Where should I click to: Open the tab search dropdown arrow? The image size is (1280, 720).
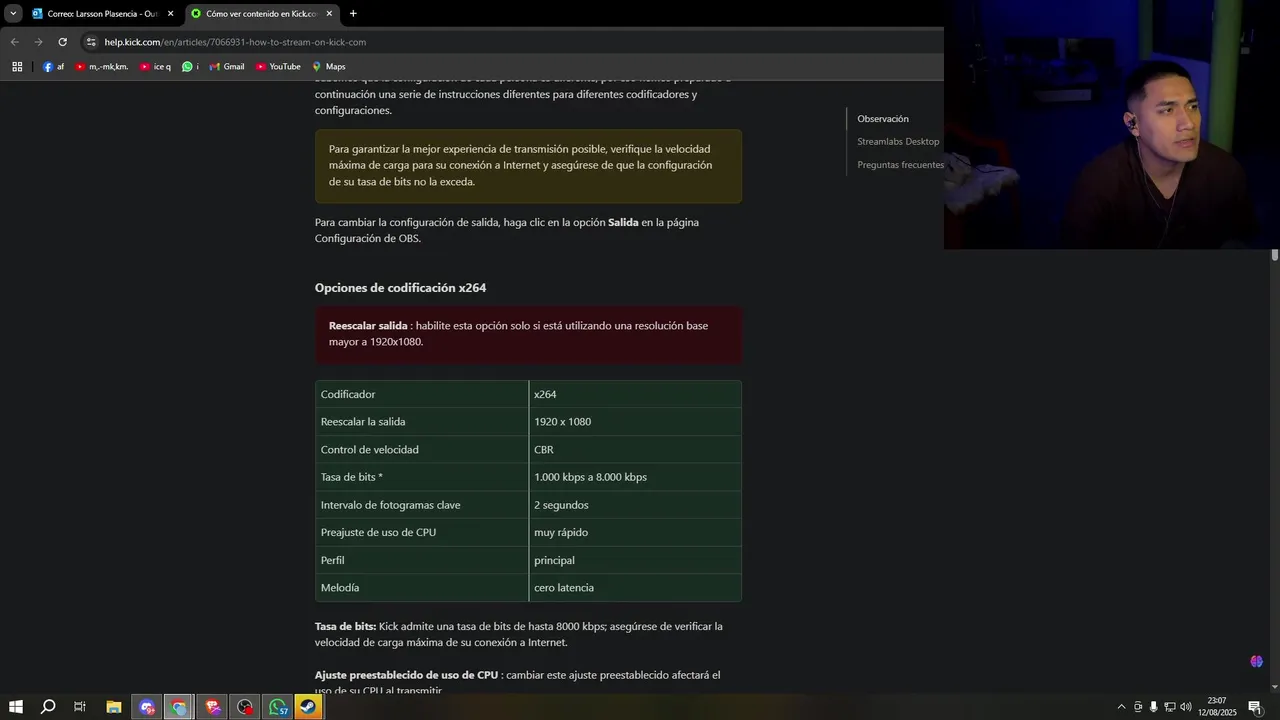pos(13,13)
